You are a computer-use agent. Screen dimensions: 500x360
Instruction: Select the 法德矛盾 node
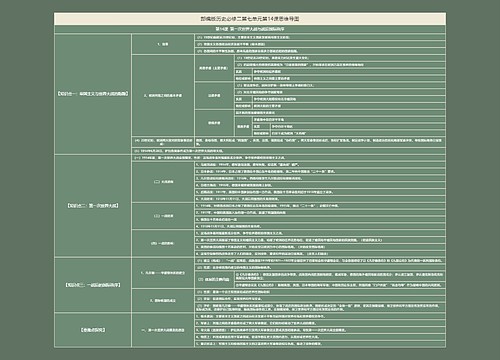(x=214, y=95)
